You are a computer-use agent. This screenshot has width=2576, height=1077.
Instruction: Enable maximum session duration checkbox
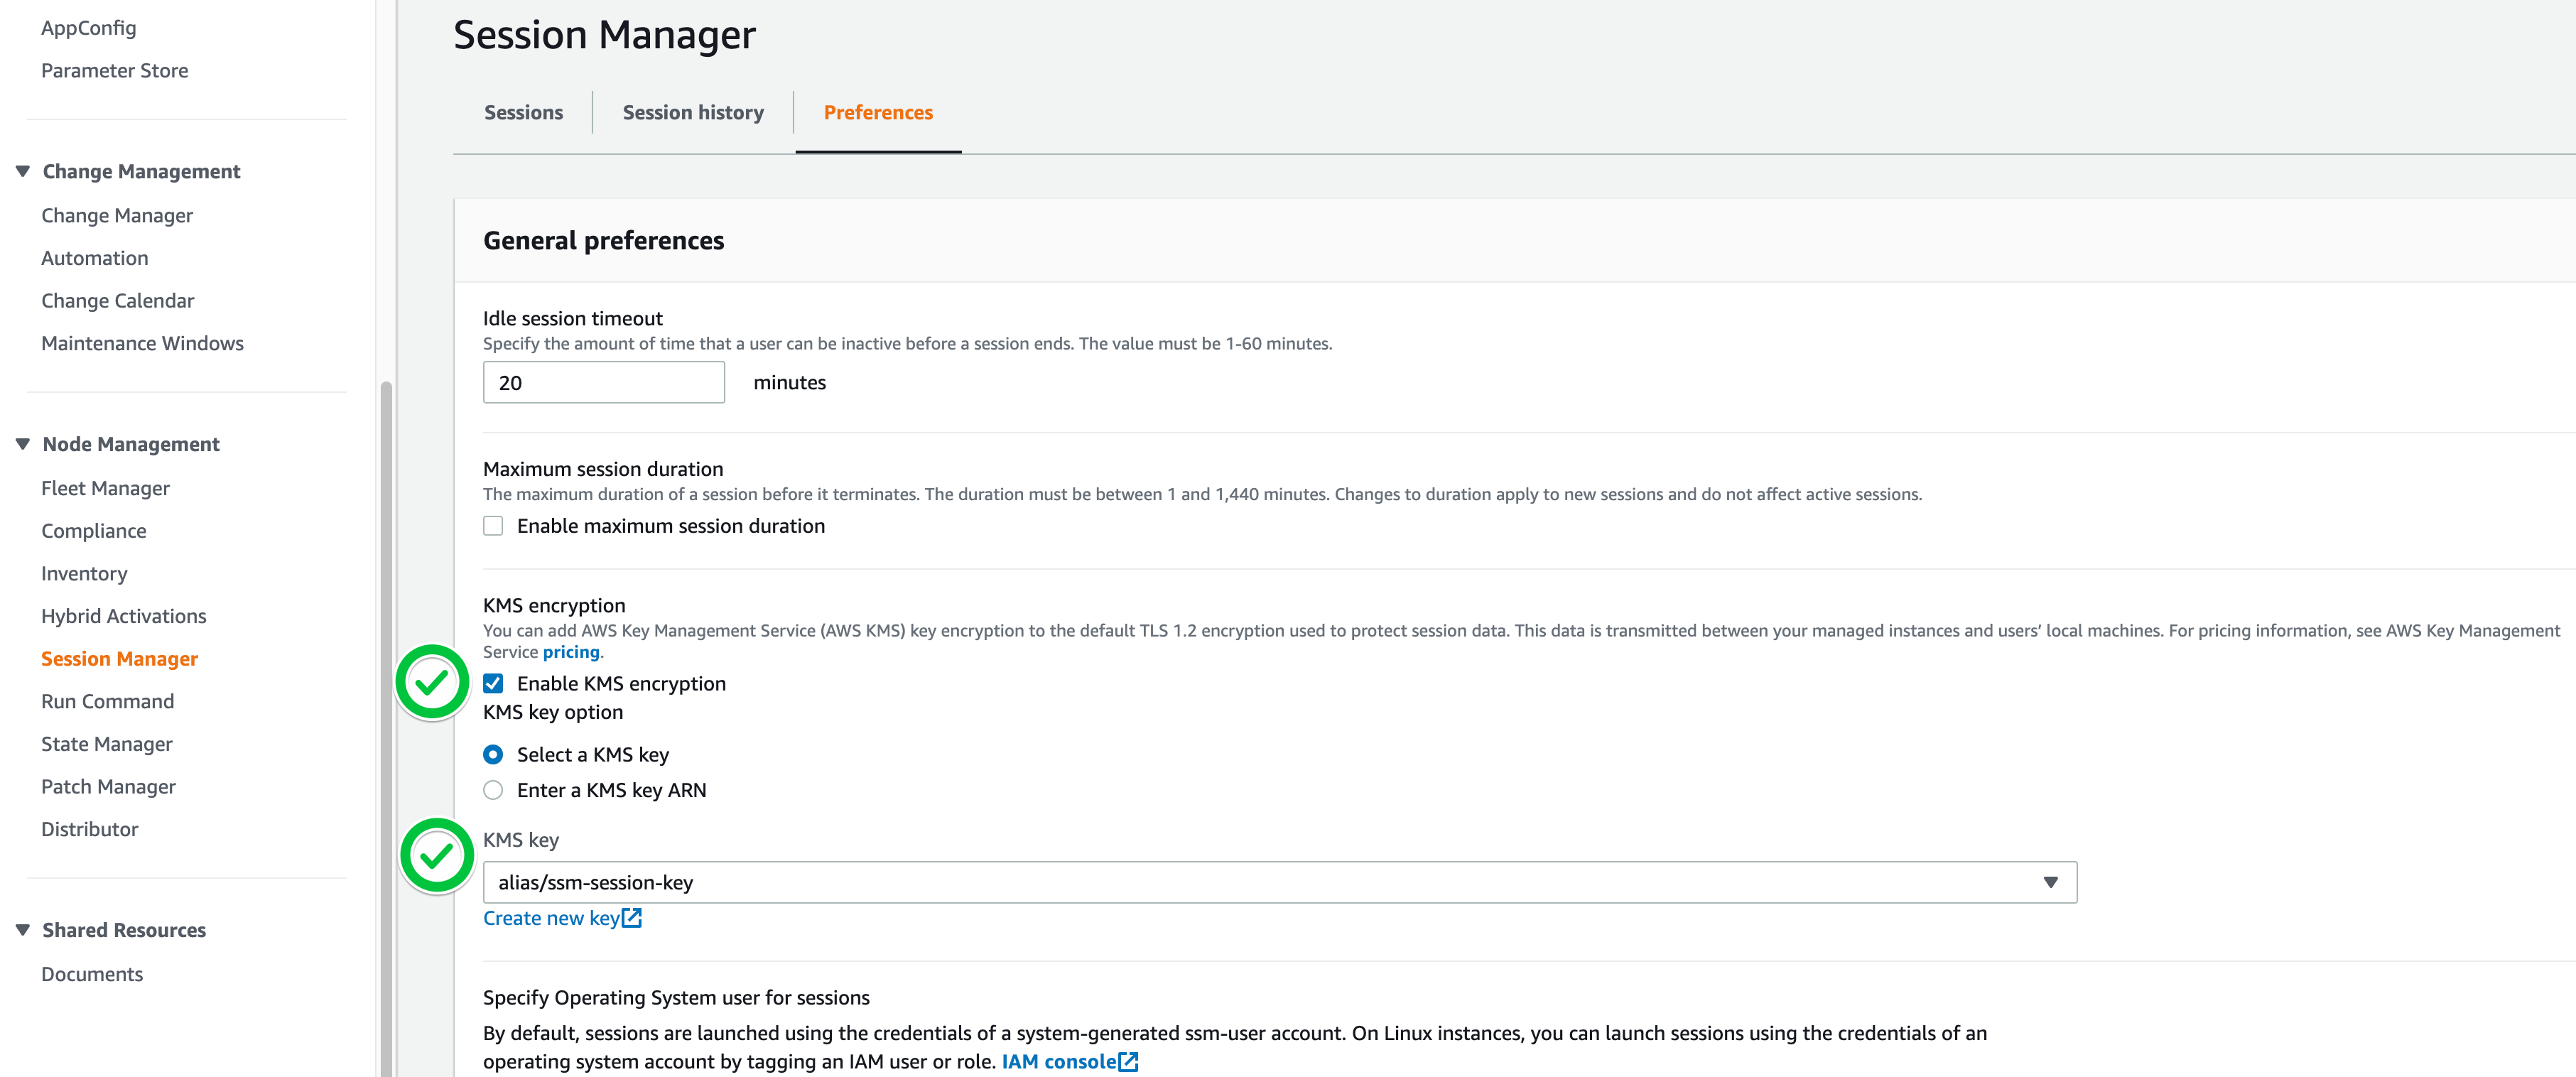pos(493,526)
